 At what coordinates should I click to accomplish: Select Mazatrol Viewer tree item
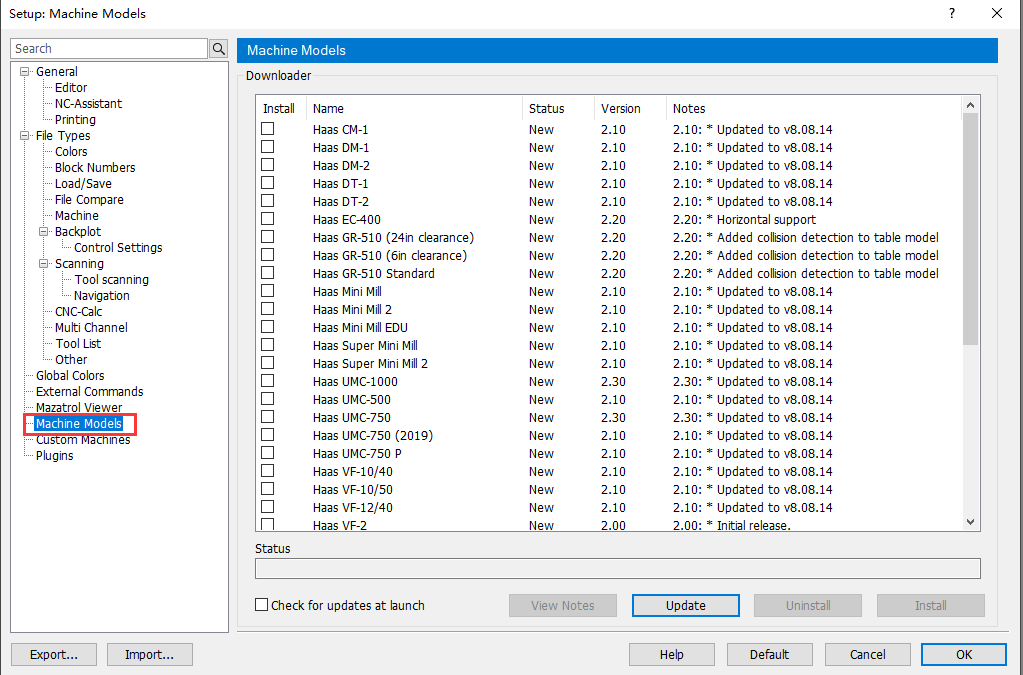pos(79,407)
